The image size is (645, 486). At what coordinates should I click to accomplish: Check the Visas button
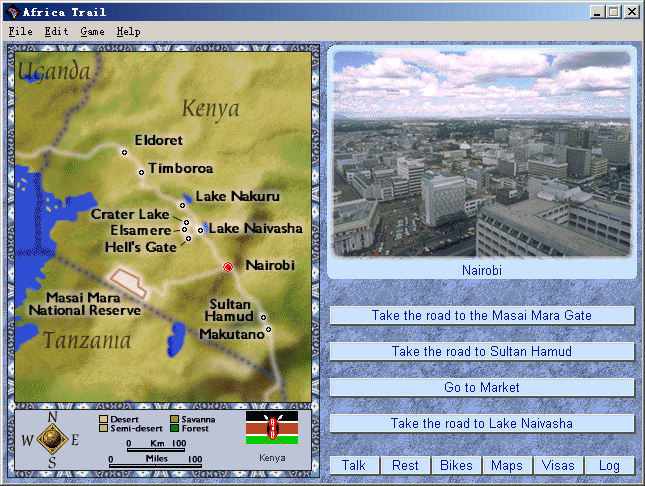tap(558, 465)
